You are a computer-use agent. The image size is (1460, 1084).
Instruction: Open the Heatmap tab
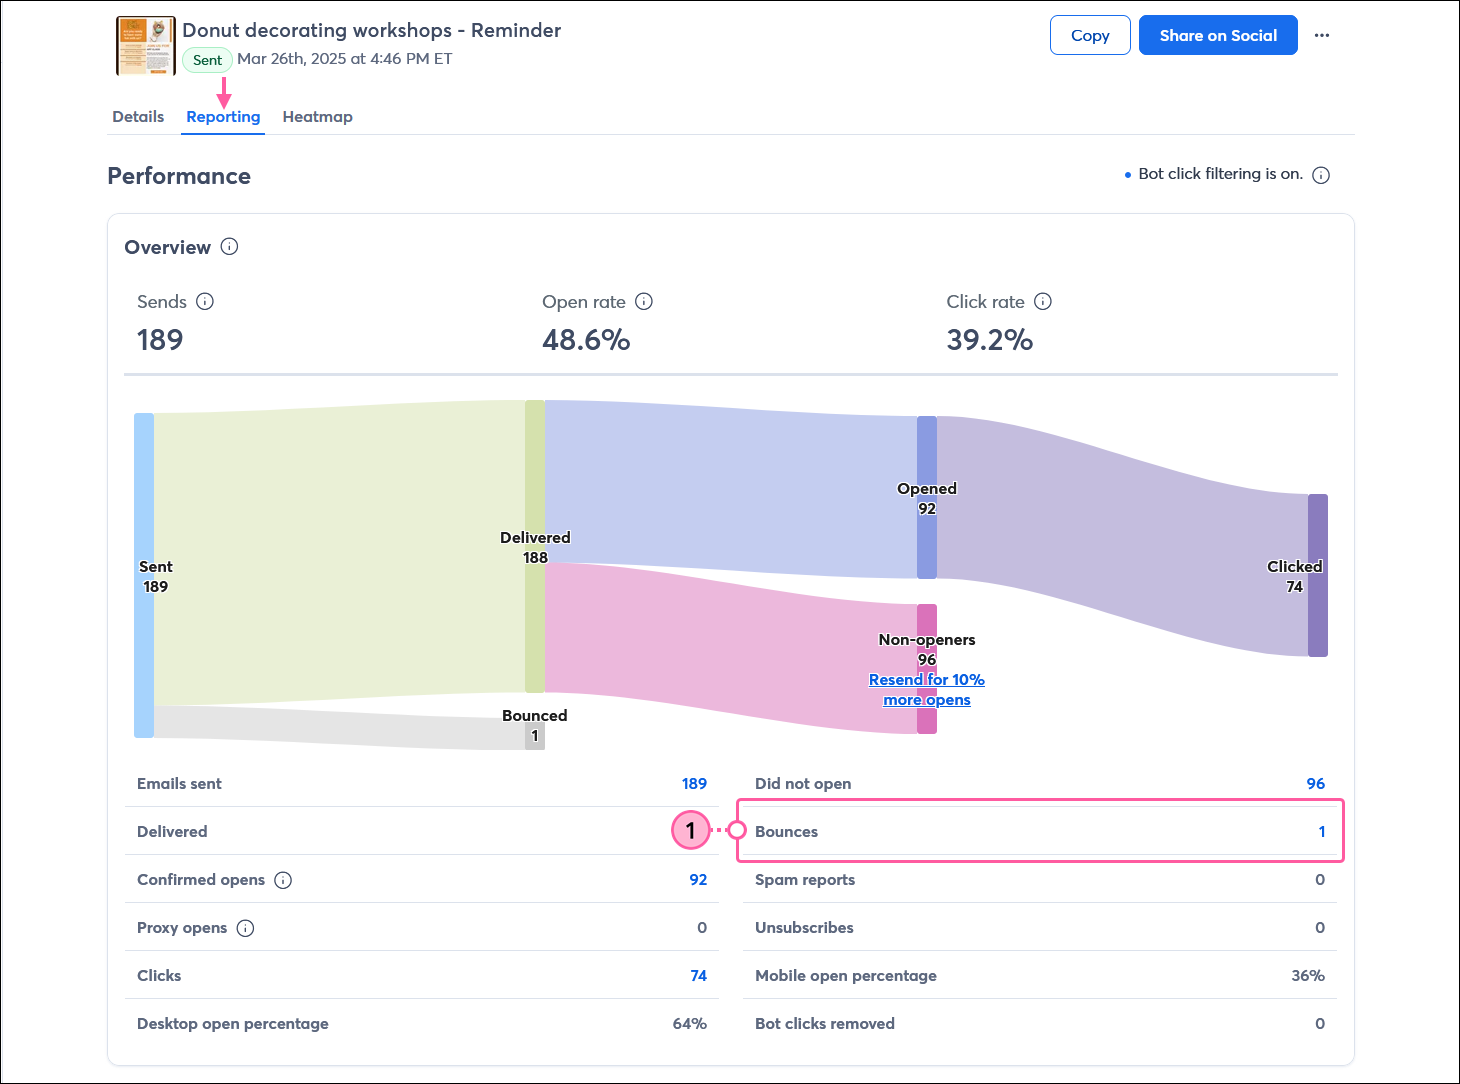point(317,116)
